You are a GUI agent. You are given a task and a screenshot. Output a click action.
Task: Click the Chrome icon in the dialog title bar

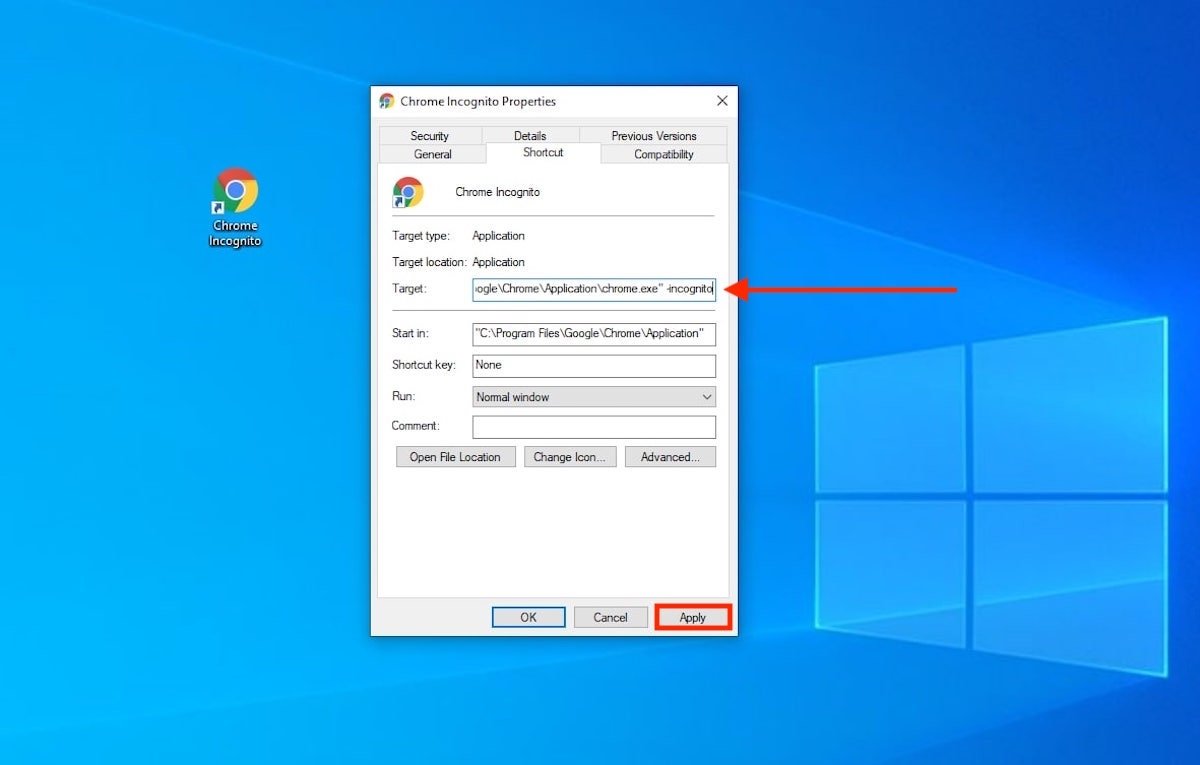click(x=387, y=101)
